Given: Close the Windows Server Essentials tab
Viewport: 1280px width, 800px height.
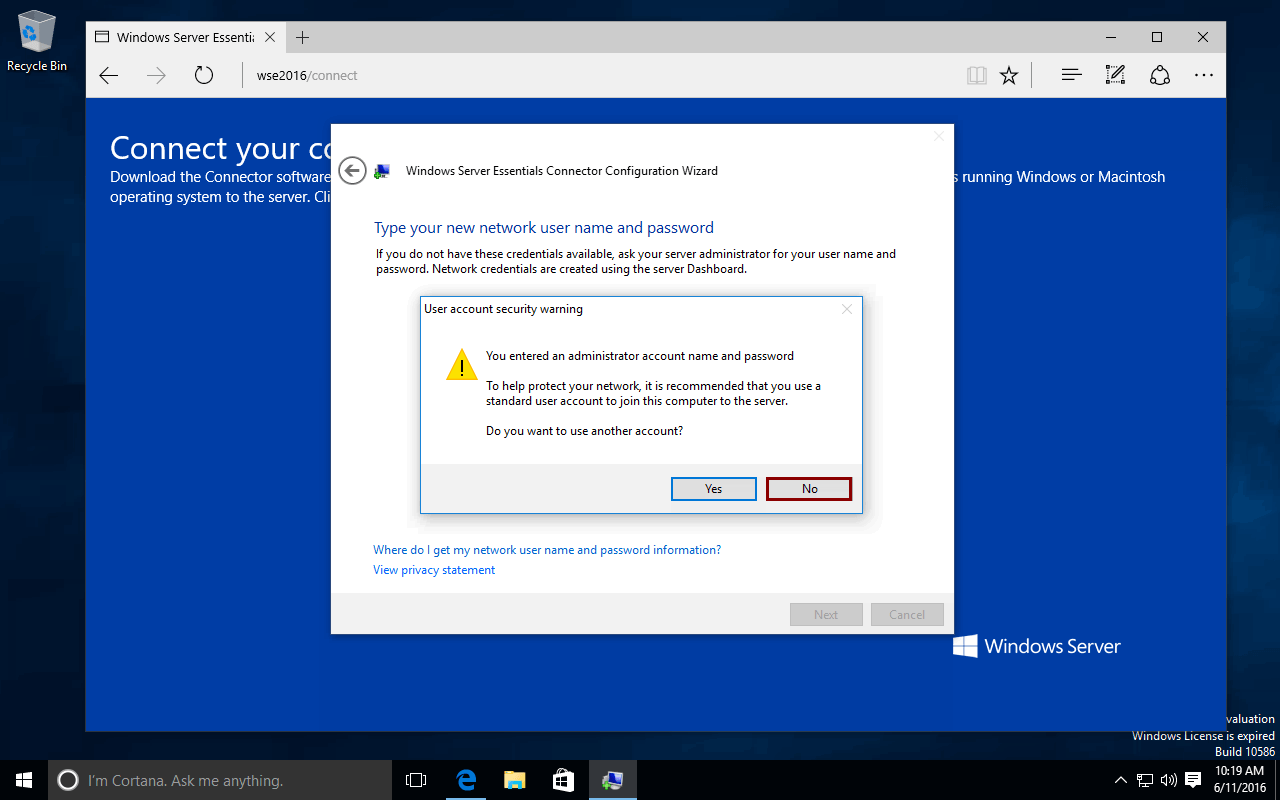Looking at the screenshot, I should (x=270, y=38).
